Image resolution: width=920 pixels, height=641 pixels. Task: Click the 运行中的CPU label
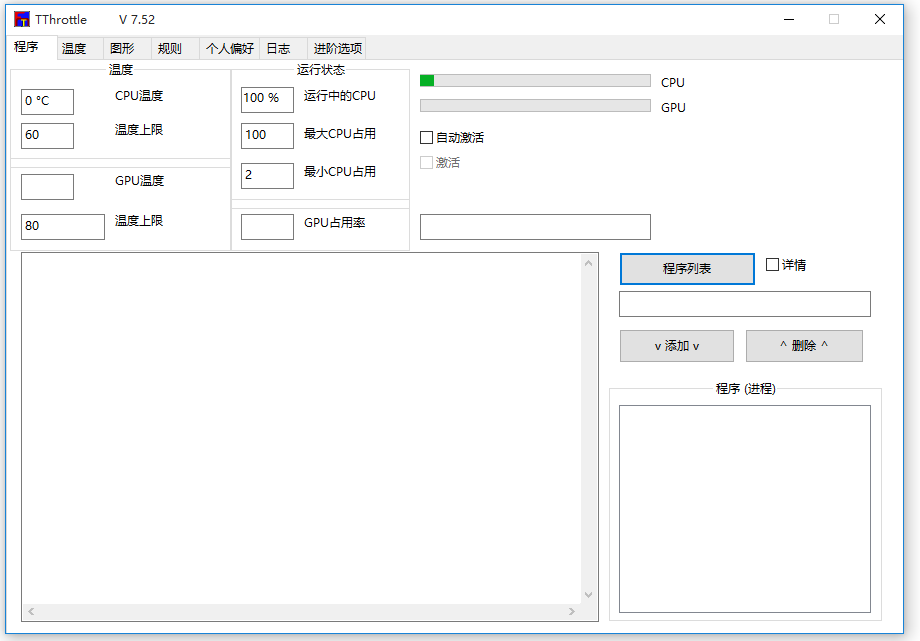point(340,96)
